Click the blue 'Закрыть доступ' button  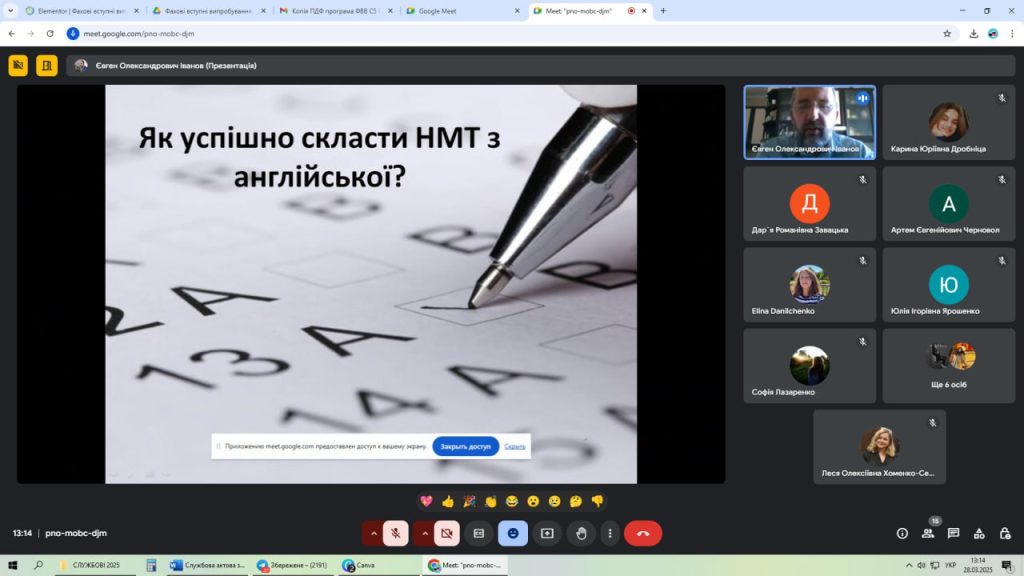tap(465, 446)
